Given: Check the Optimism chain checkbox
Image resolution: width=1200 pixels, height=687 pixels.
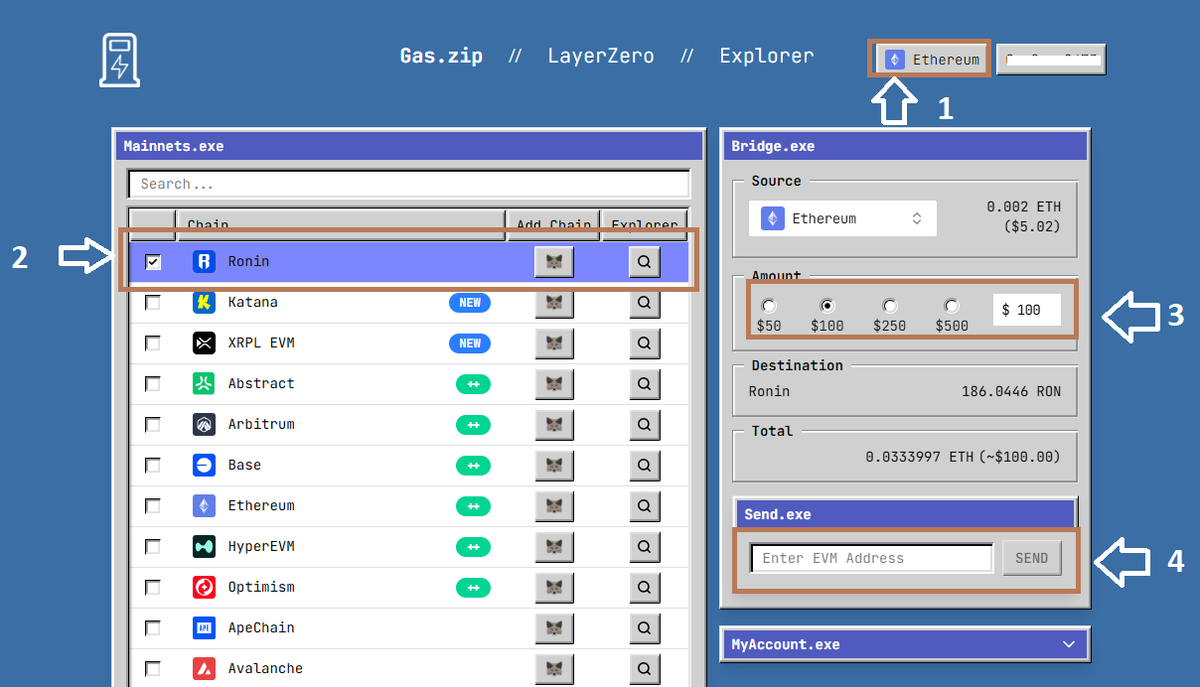Looking at the screenshot, I should point(153,587).
